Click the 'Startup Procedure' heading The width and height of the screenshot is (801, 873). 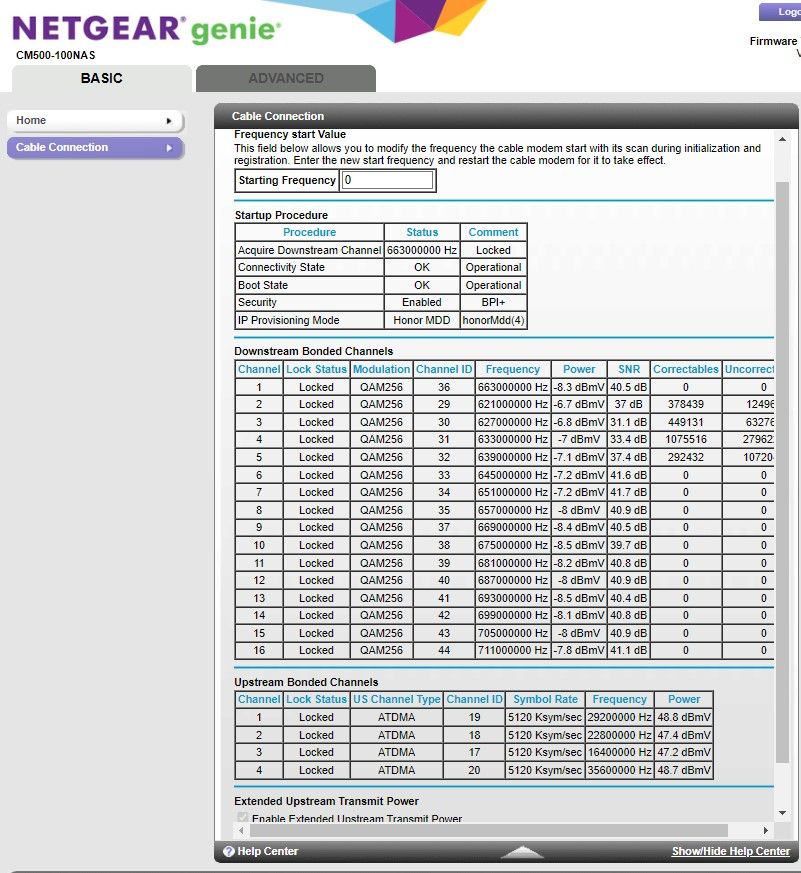(281, 215)
